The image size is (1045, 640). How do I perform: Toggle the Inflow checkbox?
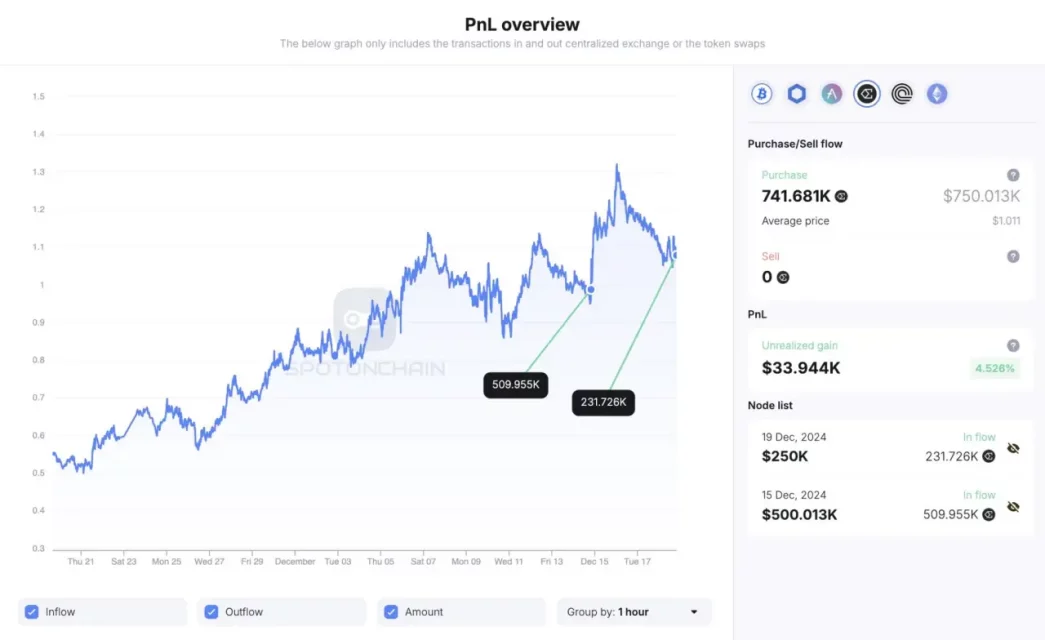point(32,612)
